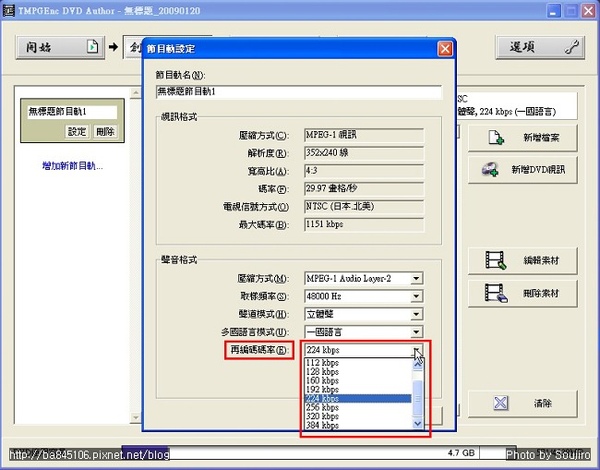Select highlighted 224 kbps list entry
This screenshot has width=600, height=470.
tap(358, 398)
